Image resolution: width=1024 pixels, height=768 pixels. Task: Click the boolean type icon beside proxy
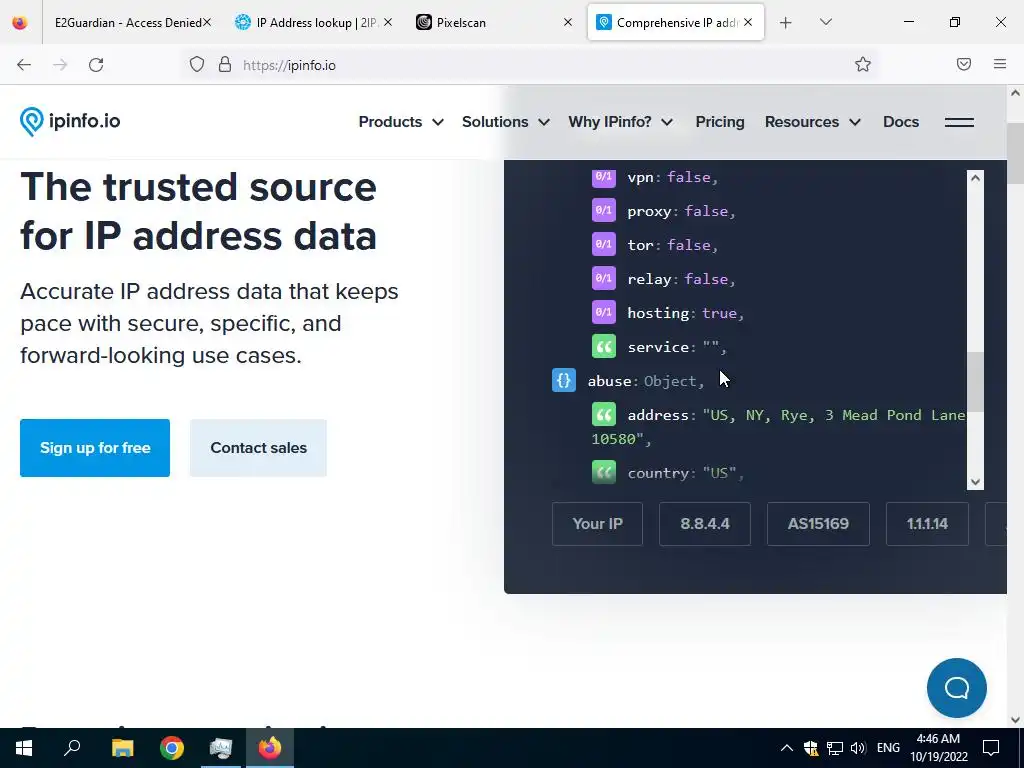point(603,210)
